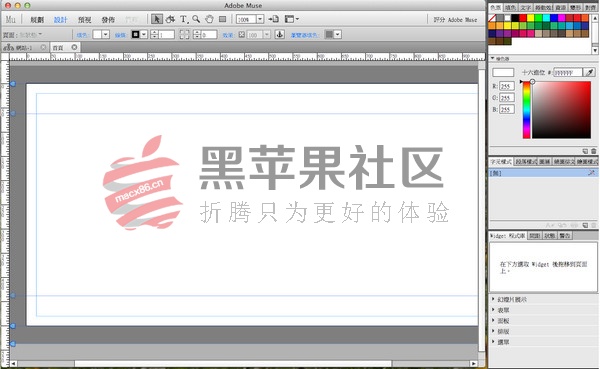
Task: Click new style icon in character styles
Action: pyautogui.click(x=585, y=225)
